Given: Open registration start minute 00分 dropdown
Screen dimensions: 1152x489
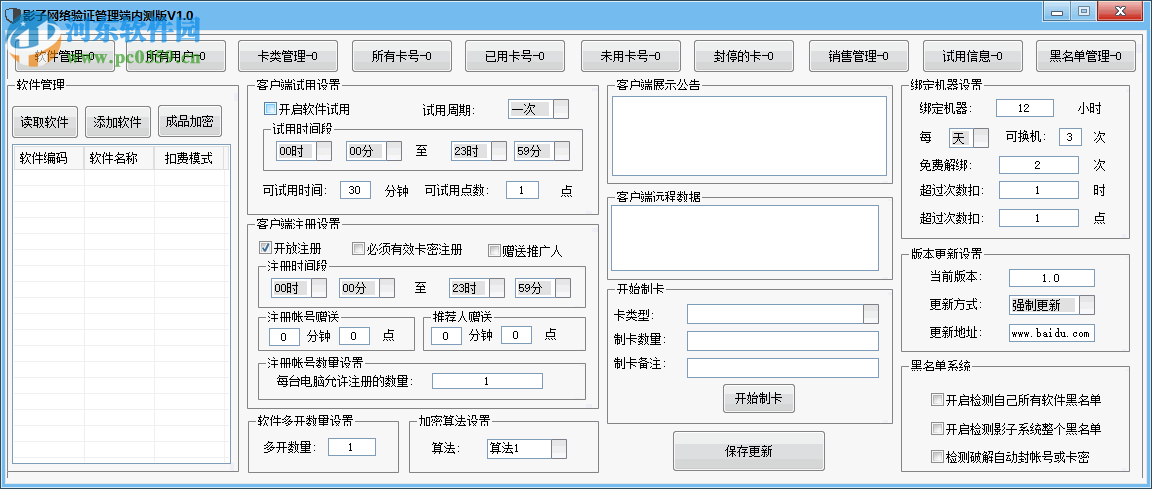Looking at the screenshot, I should 367,288.
